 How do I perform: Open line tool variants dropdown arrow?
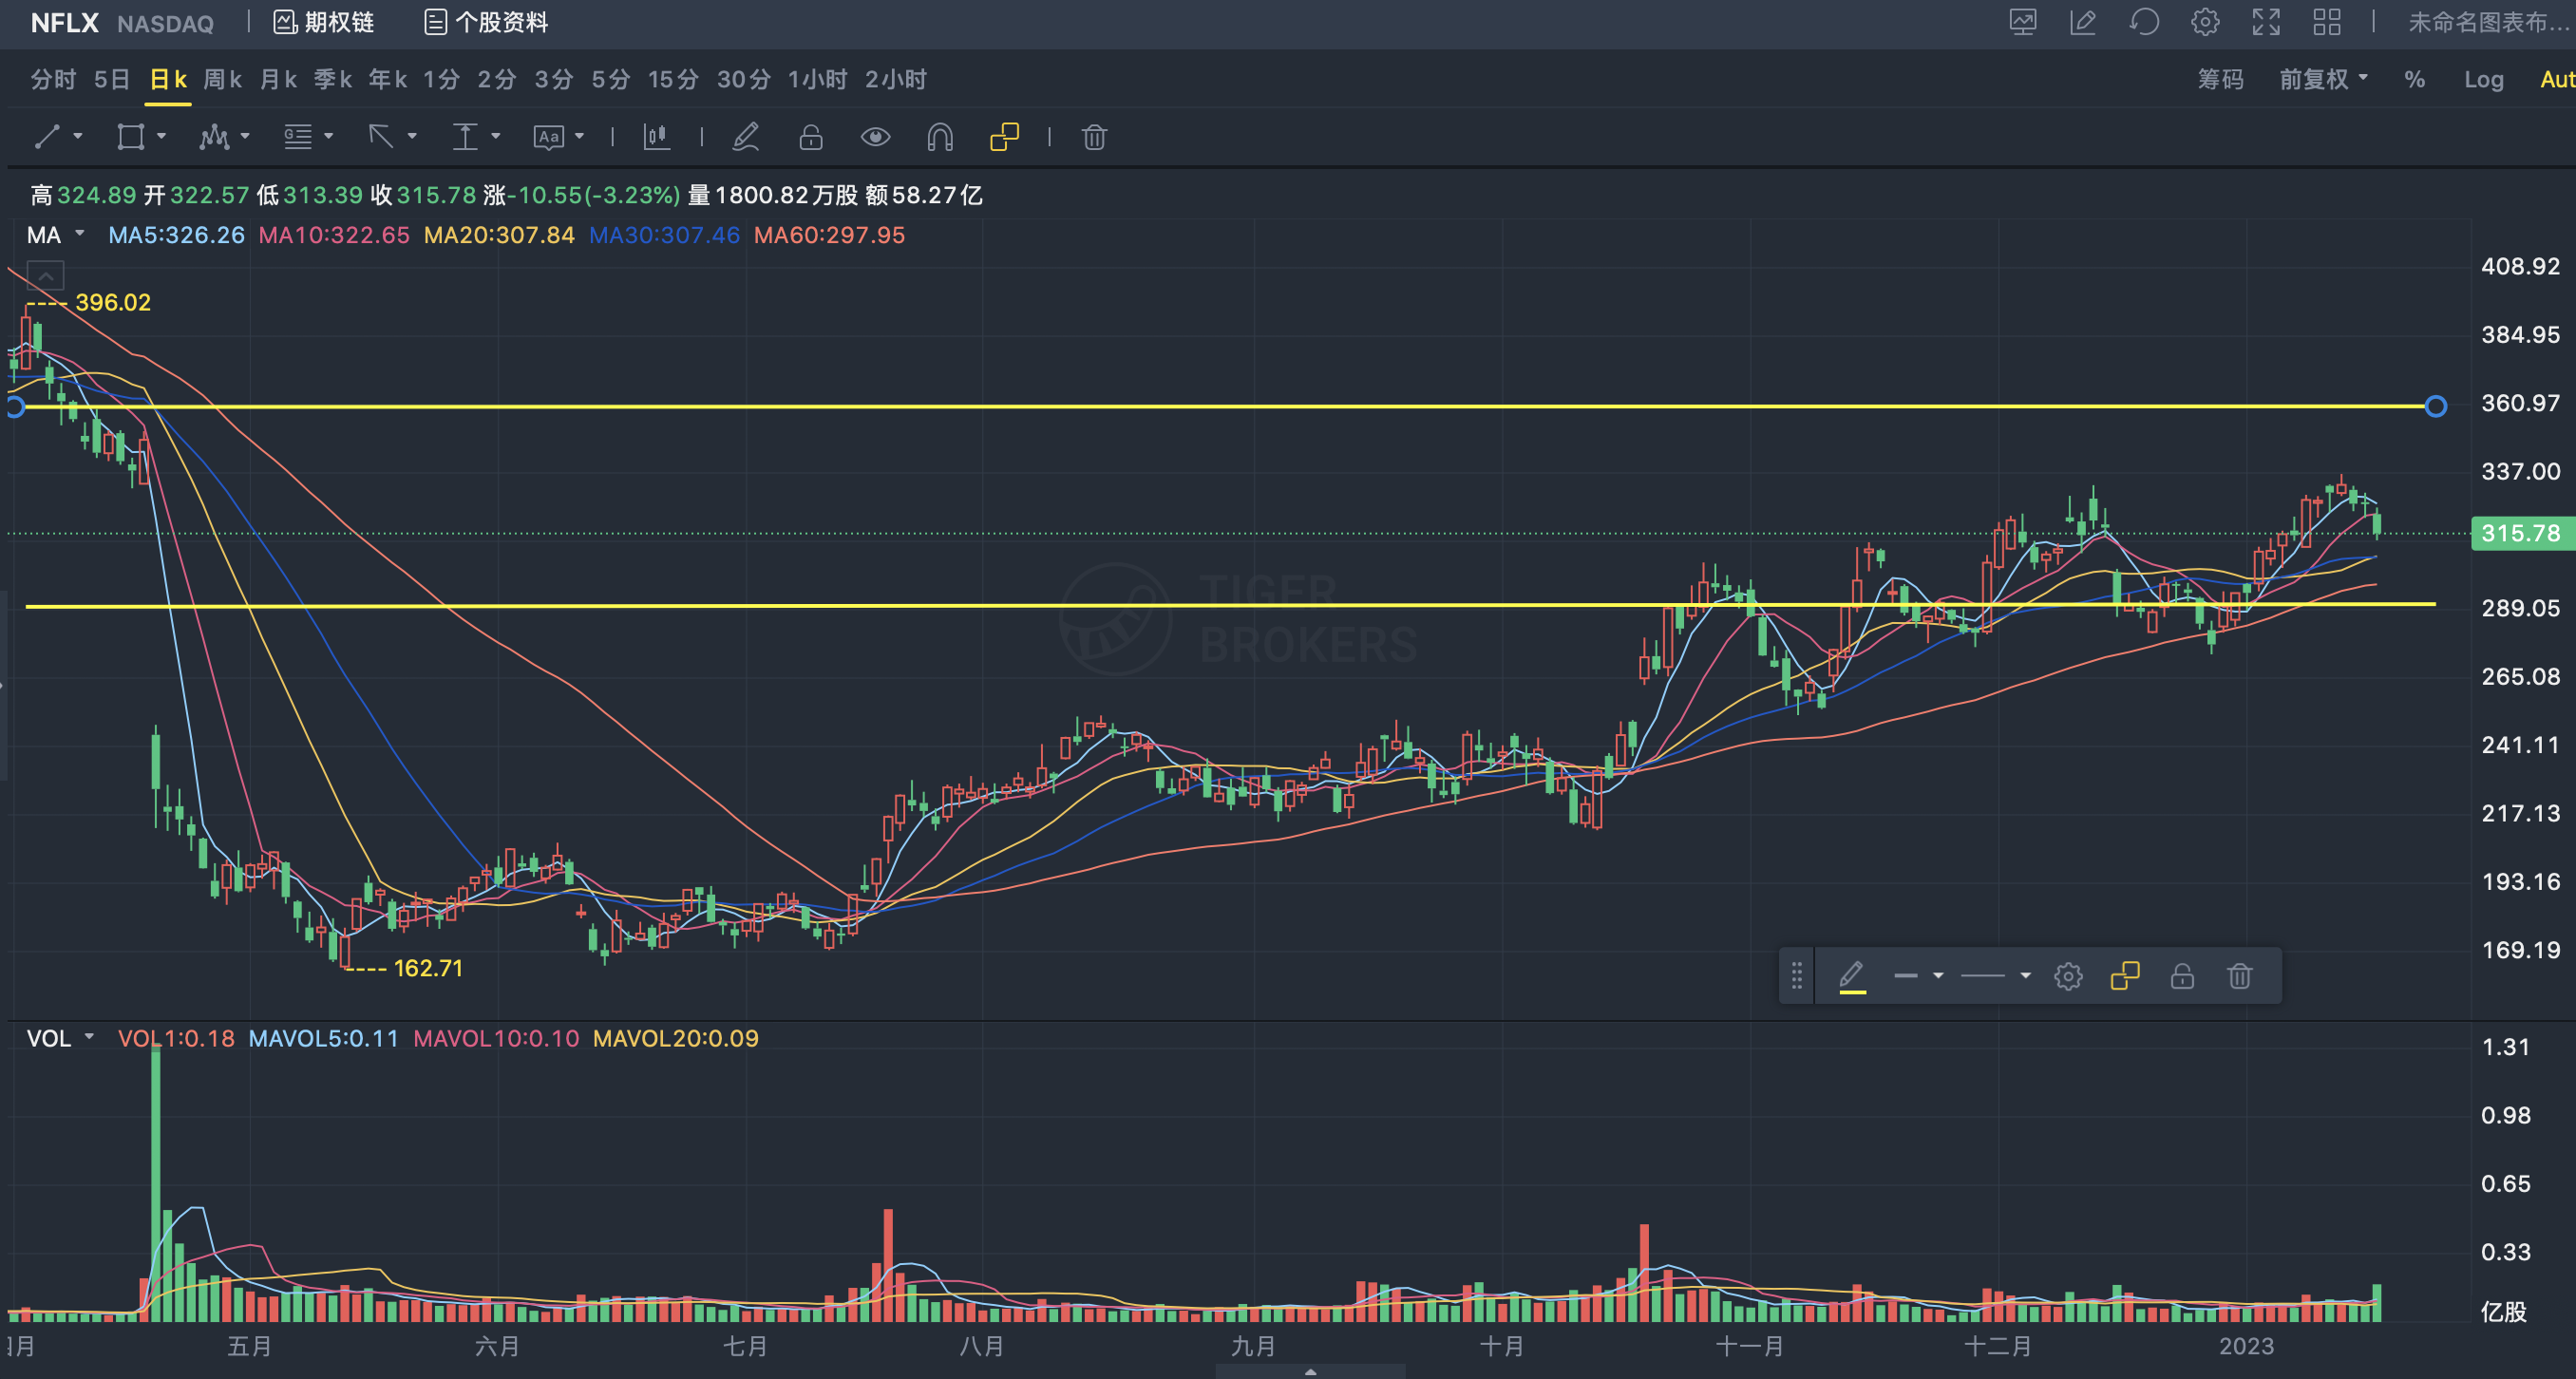point(78,137)
